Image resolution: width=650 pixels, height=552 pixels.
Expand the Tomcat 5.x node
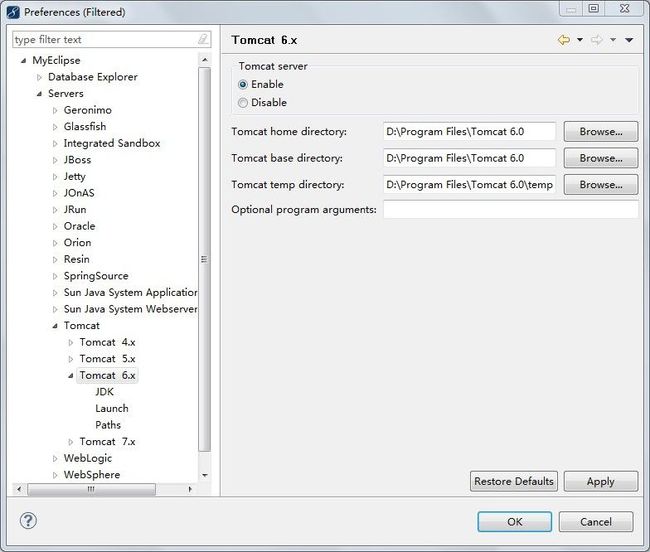70,359
